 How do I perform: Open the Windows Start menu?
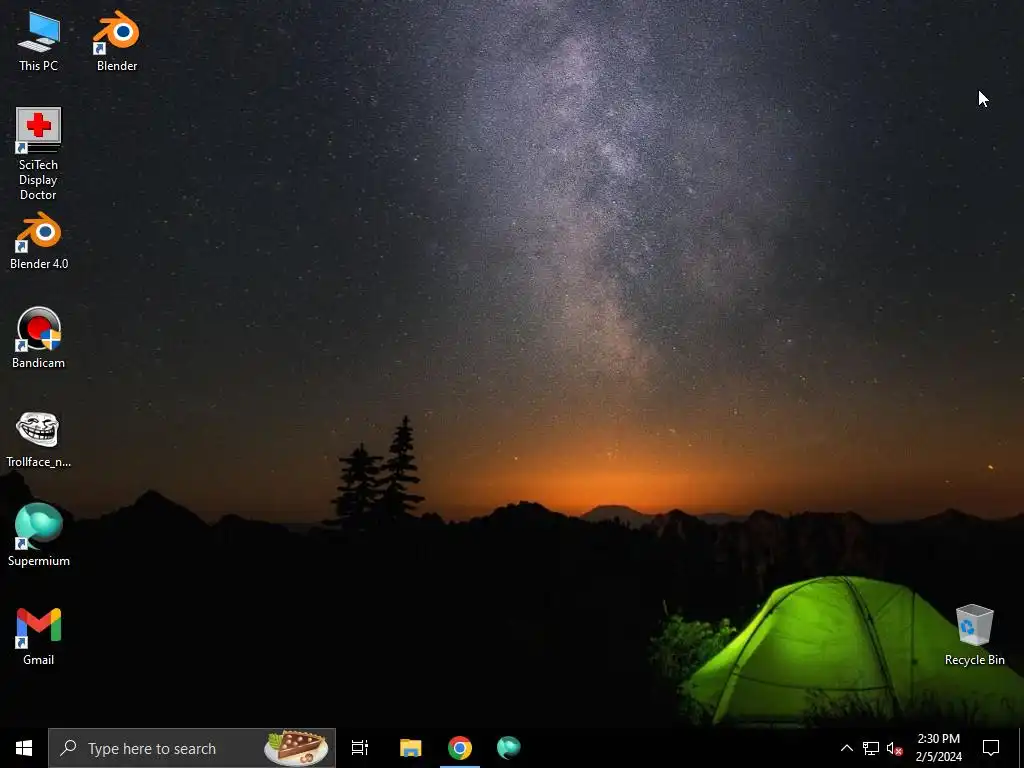24,748
